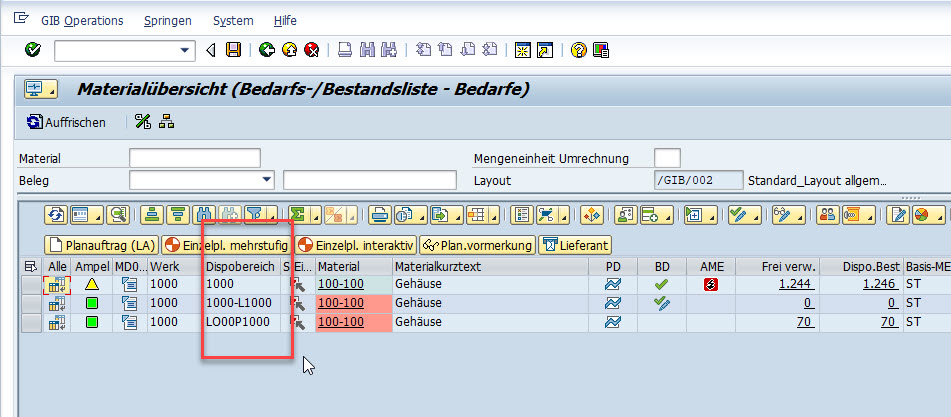
Task: Expand the filter funnel dropdown arrow
Action: [272, 215]
